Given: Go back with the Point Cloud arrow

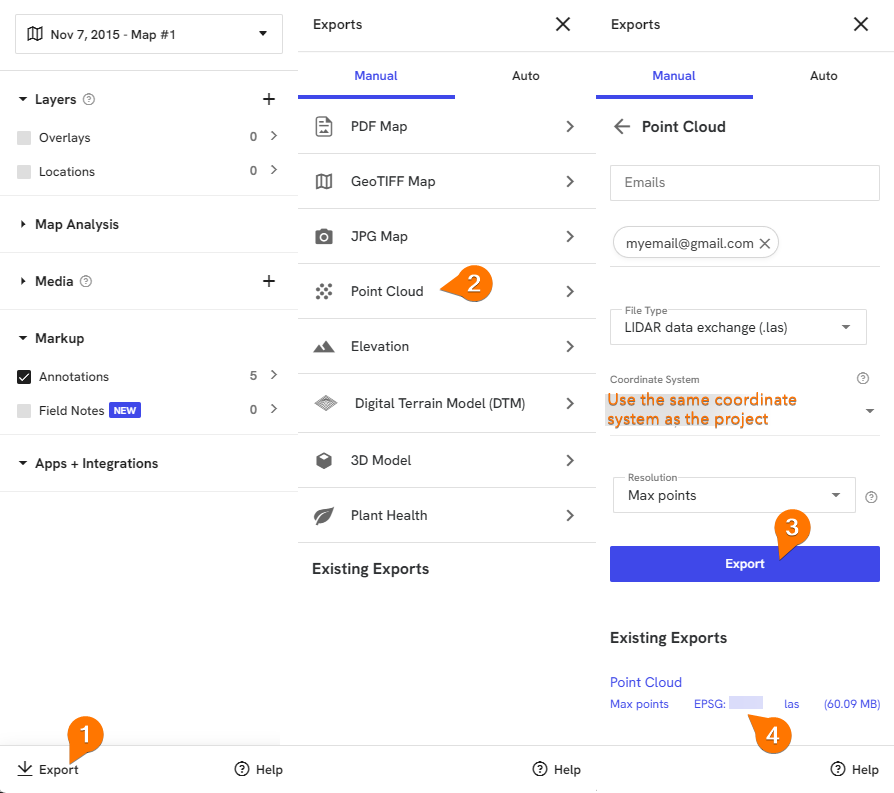Looking at the screenshot, I should tap(621, 127).
